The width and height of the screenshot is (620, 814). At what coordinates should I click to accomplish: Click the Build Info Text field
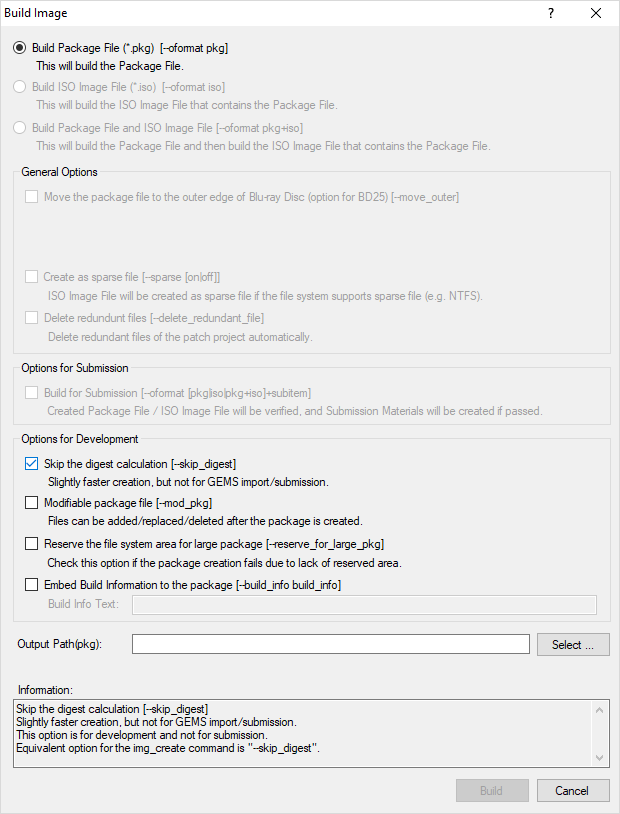point(365,605)
